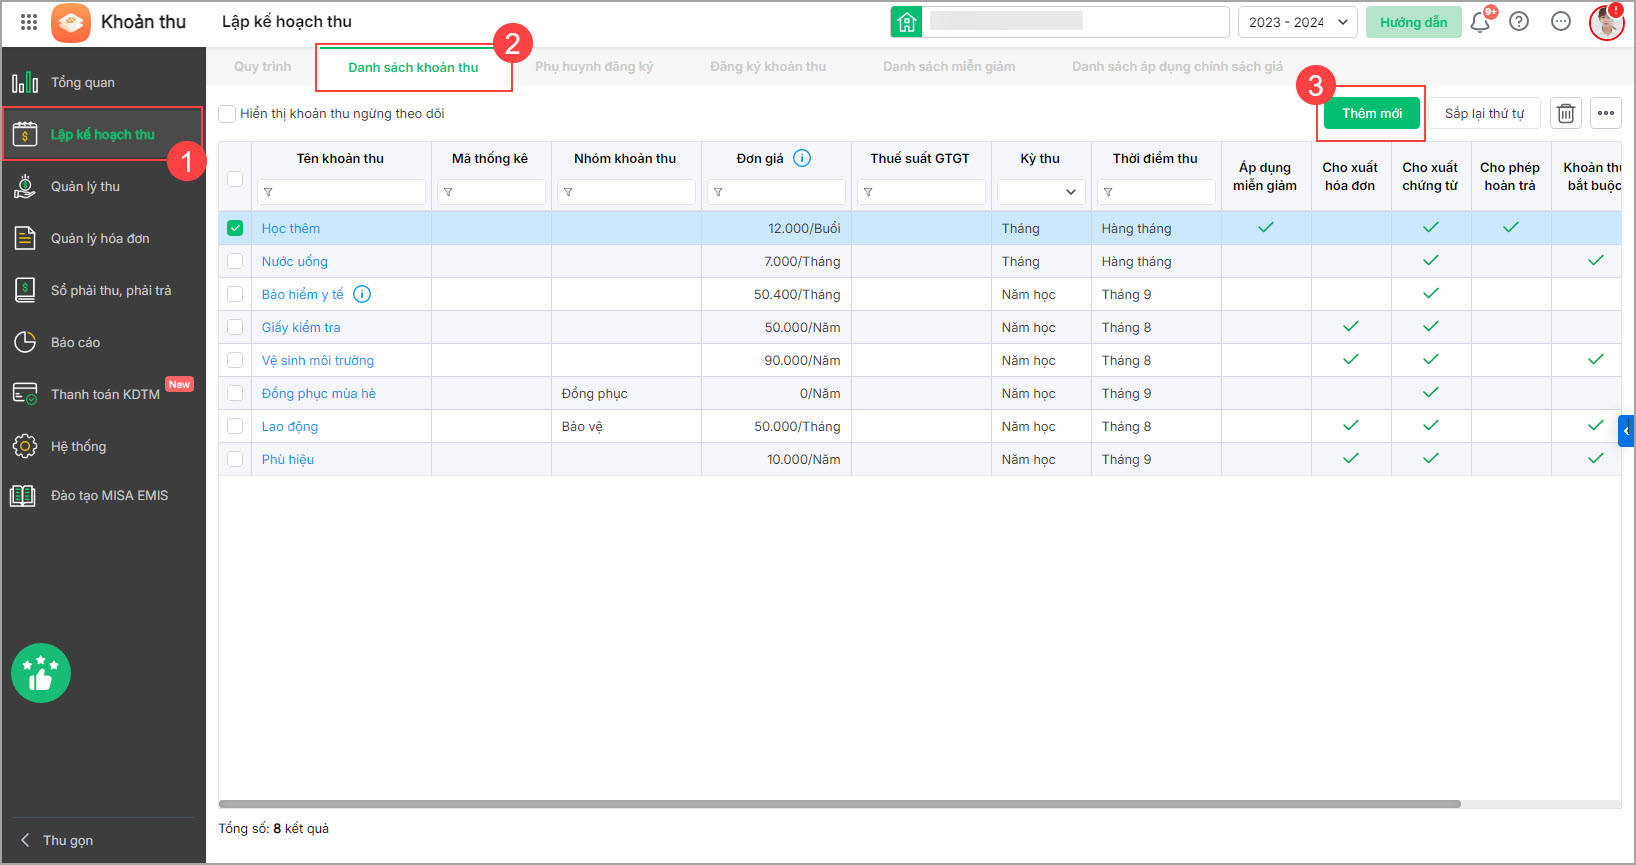Click the info icon beside Đơn giá
This screenshot has width=1636, height=865.
point(802,158)
